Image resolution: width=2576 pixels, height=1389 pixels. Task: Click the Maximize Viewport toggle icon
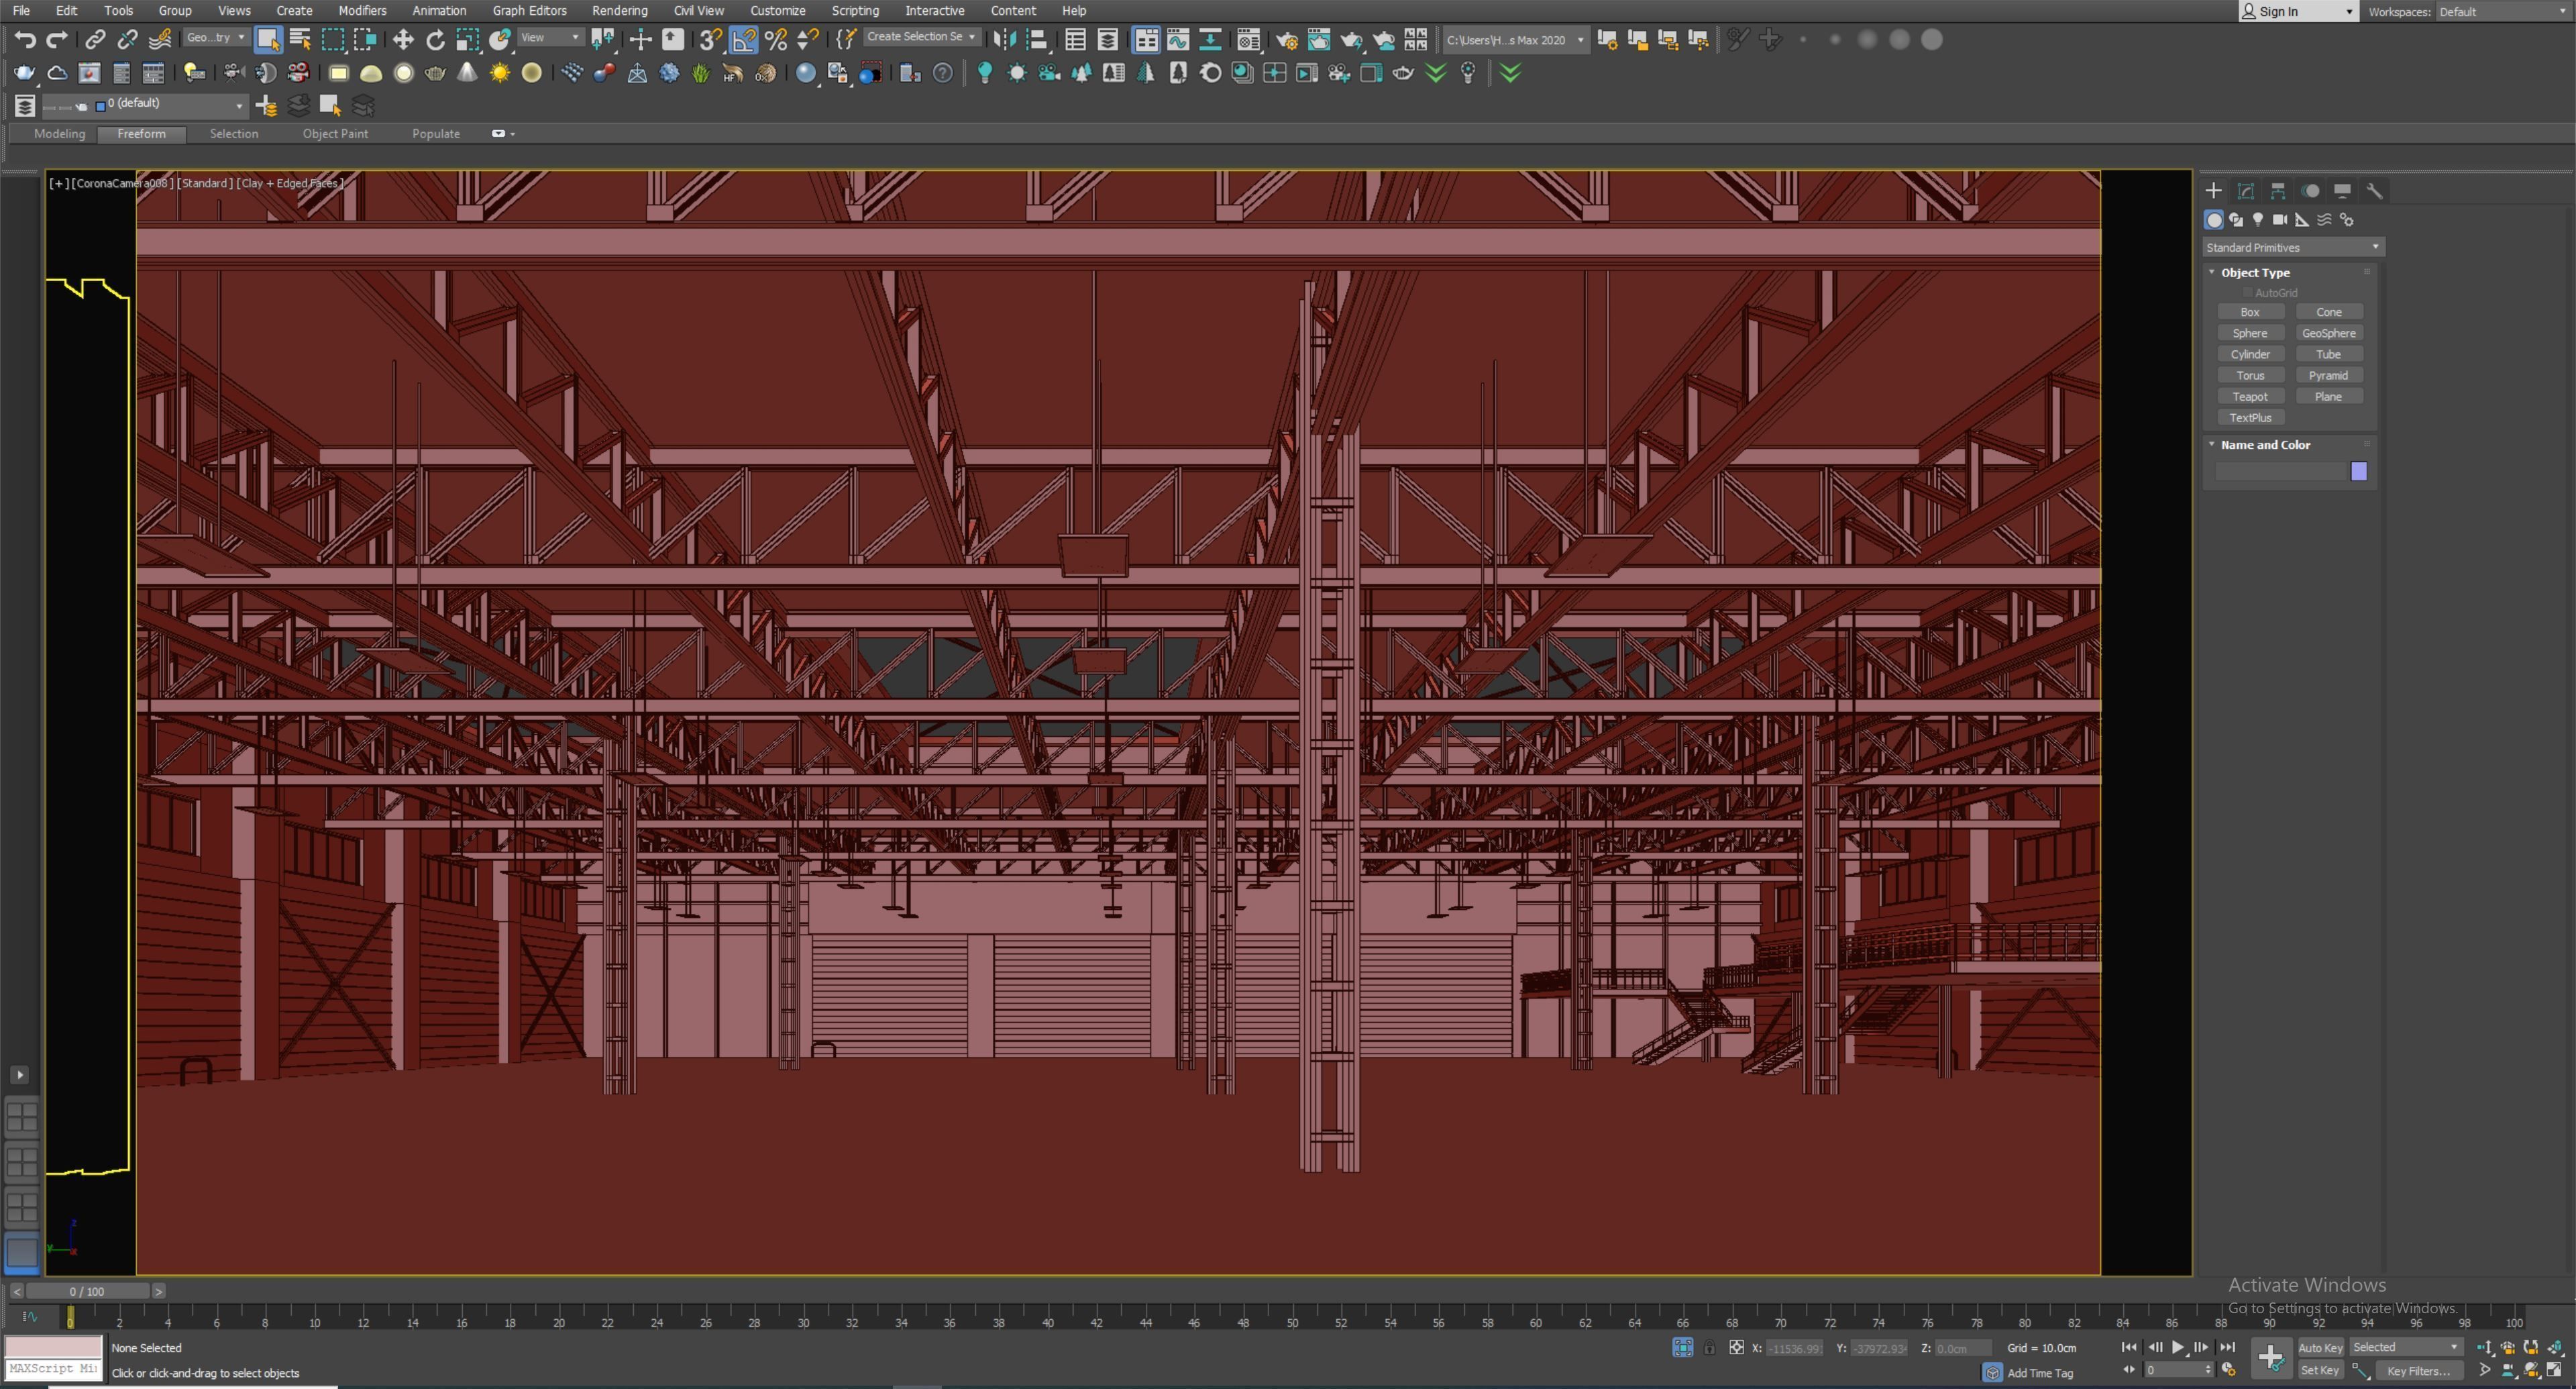2553,1370
